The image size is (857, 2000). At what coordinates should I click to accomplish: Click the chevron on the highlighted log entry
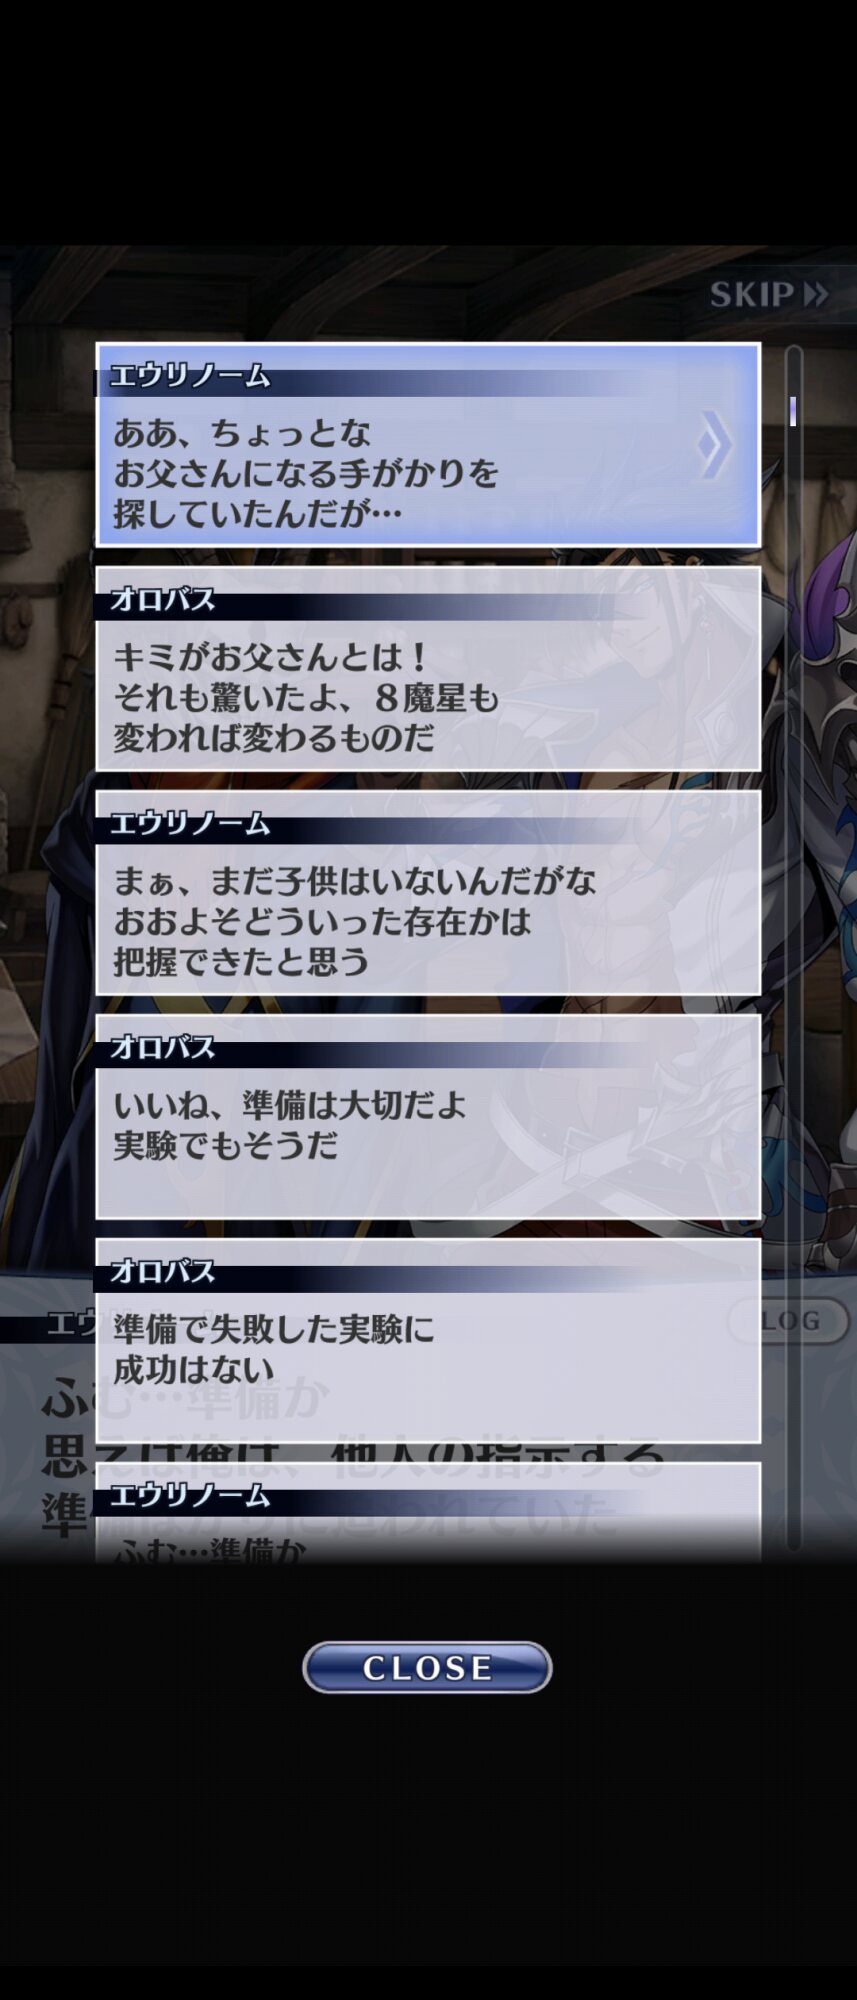pos(714,445)
